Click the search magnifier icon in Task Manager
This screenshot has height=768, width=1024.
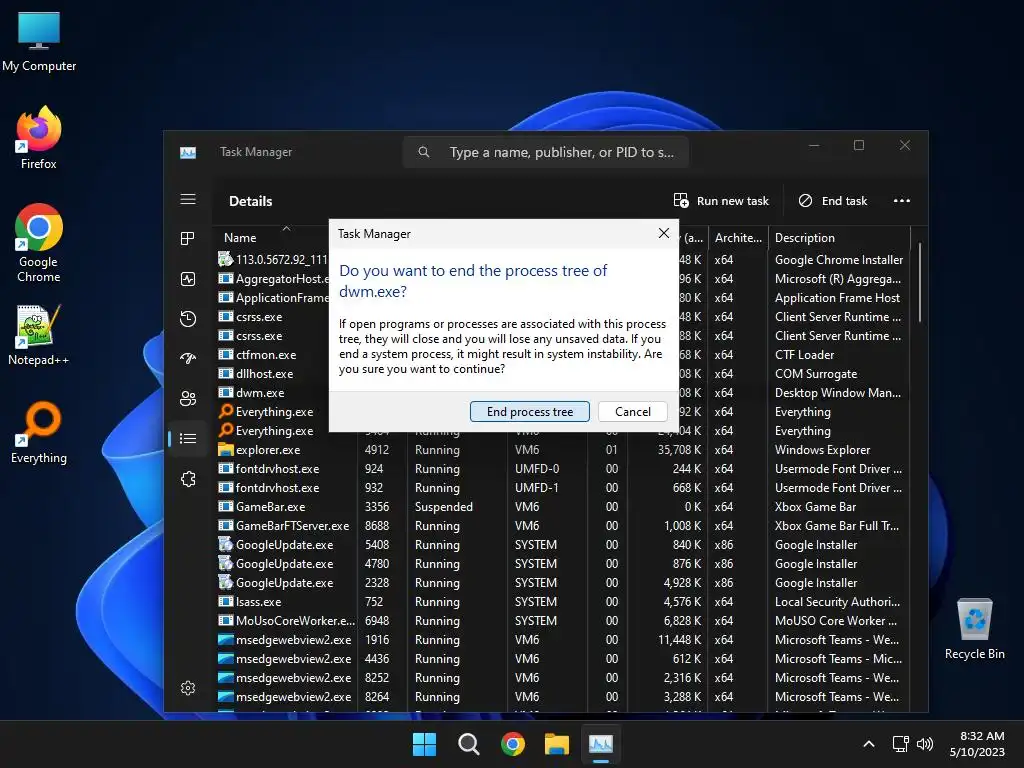pyautogui.click(x=424, y=152)
